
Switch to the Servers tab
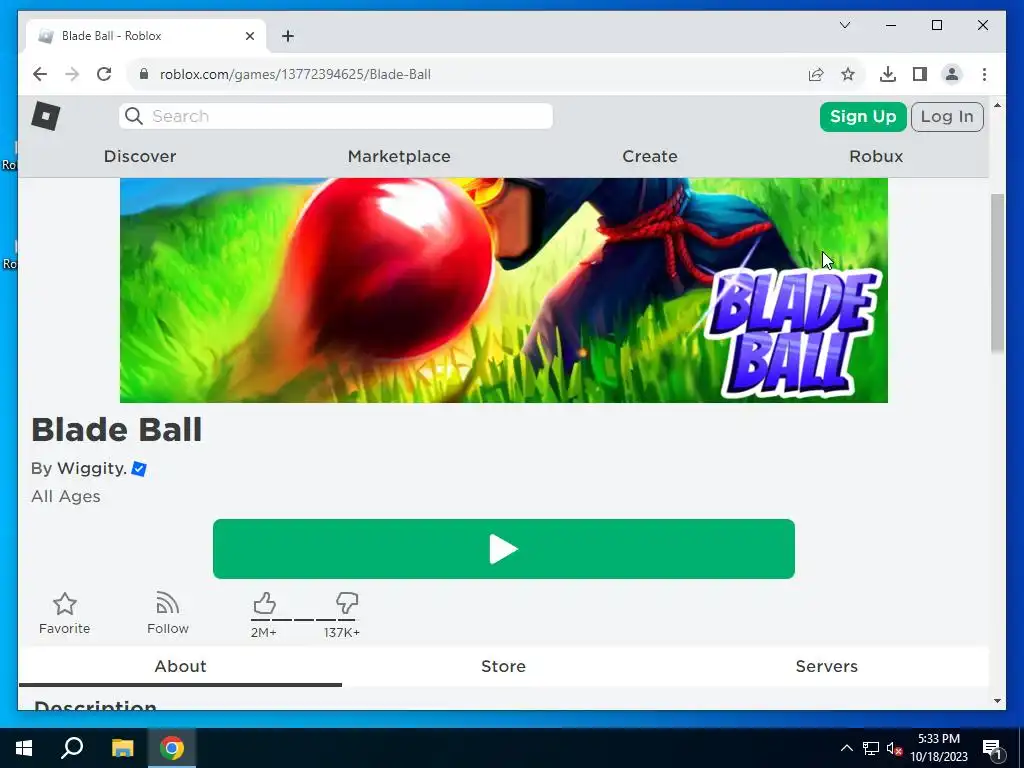pos(827,666)
